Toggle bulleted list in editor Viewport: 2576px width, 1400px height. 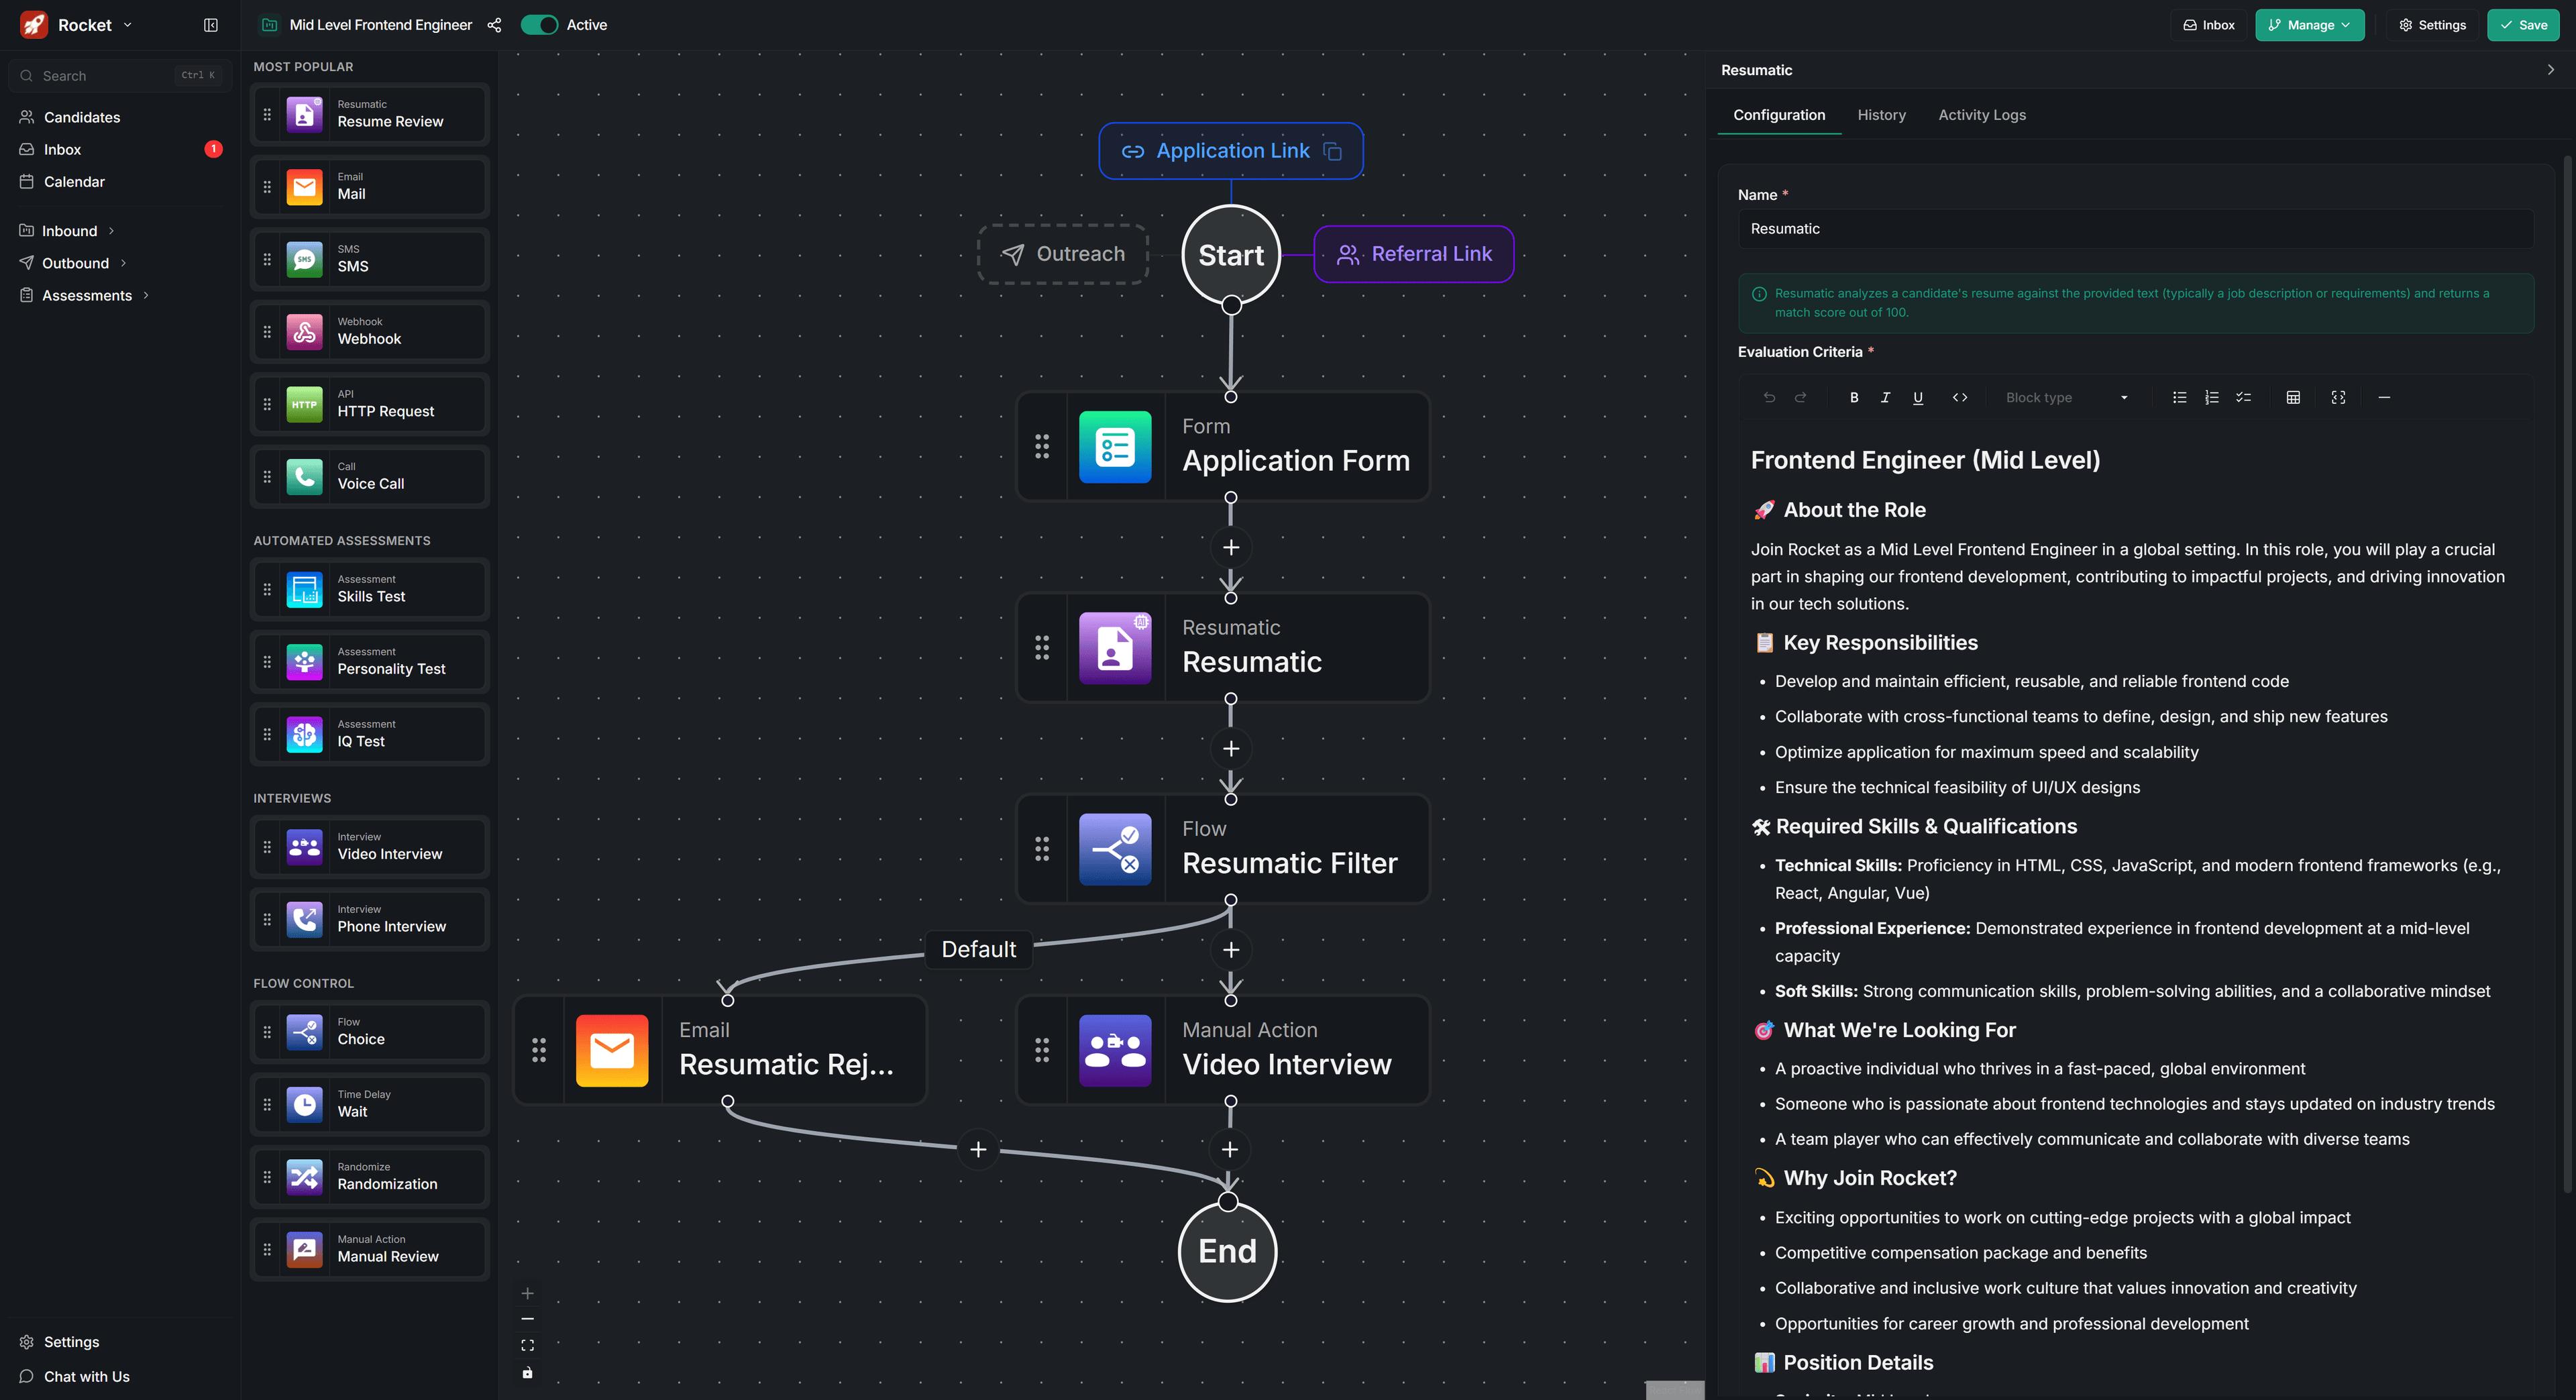2180,398
